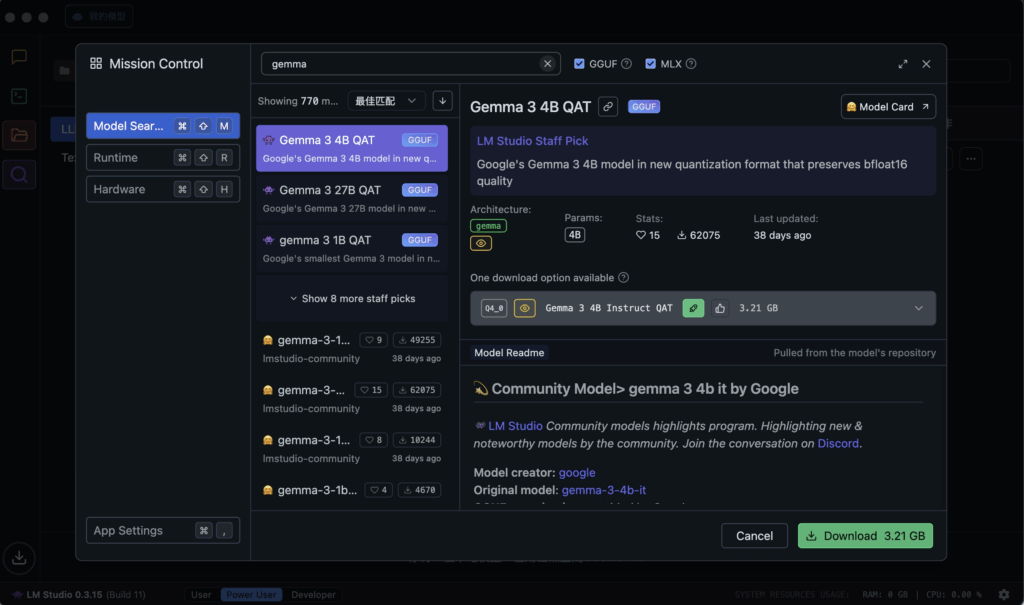Expand Gemma 3 4B Instruct QAT download option

918,308
